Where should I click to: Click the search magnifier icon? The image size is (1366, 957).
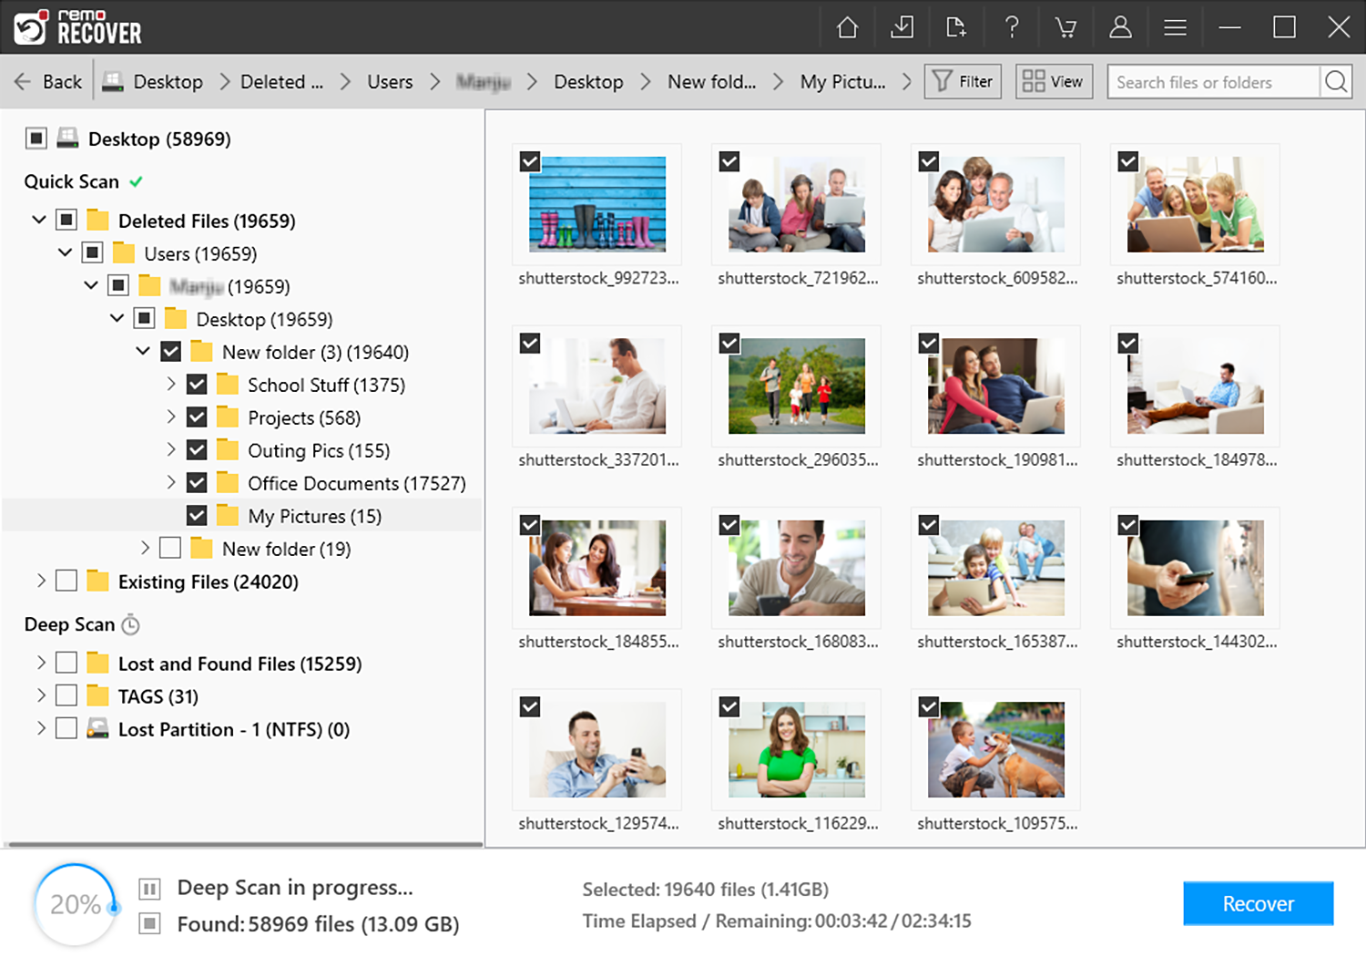click(x=1336, y=82)
